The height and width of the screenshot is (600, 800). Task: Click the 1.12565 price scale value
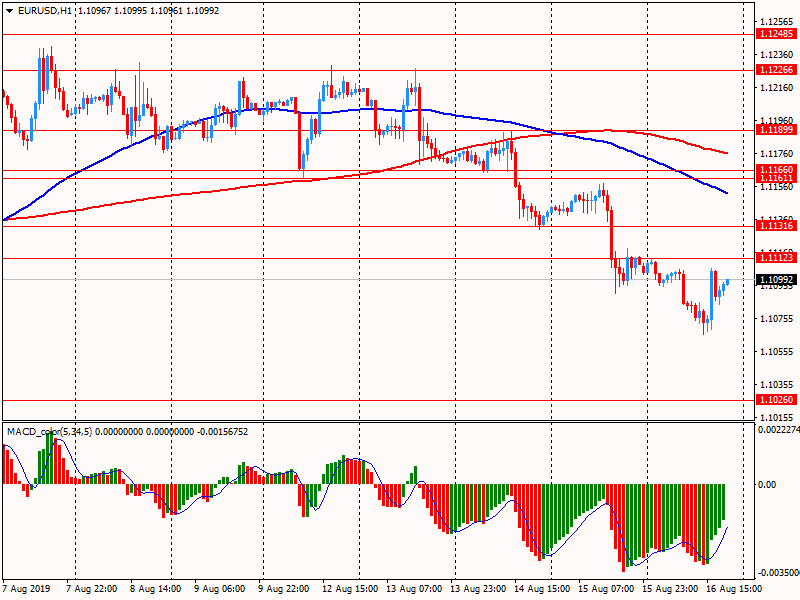(x=777, y=21)
